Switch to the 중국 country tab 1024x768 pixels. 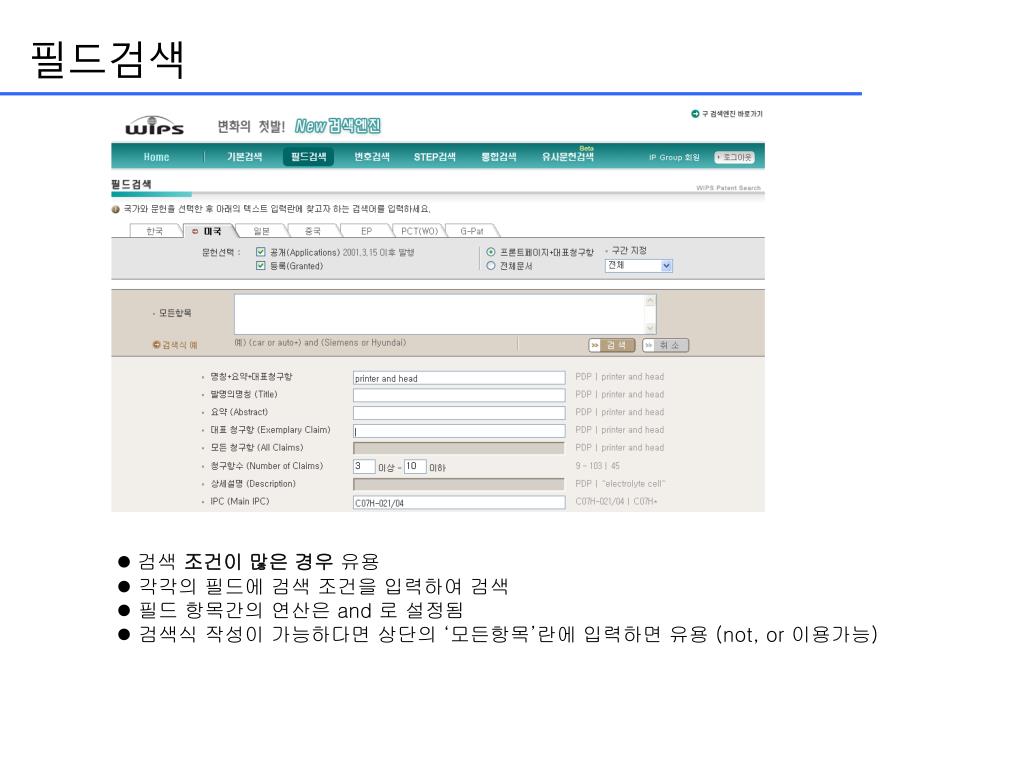click(313, 231)
